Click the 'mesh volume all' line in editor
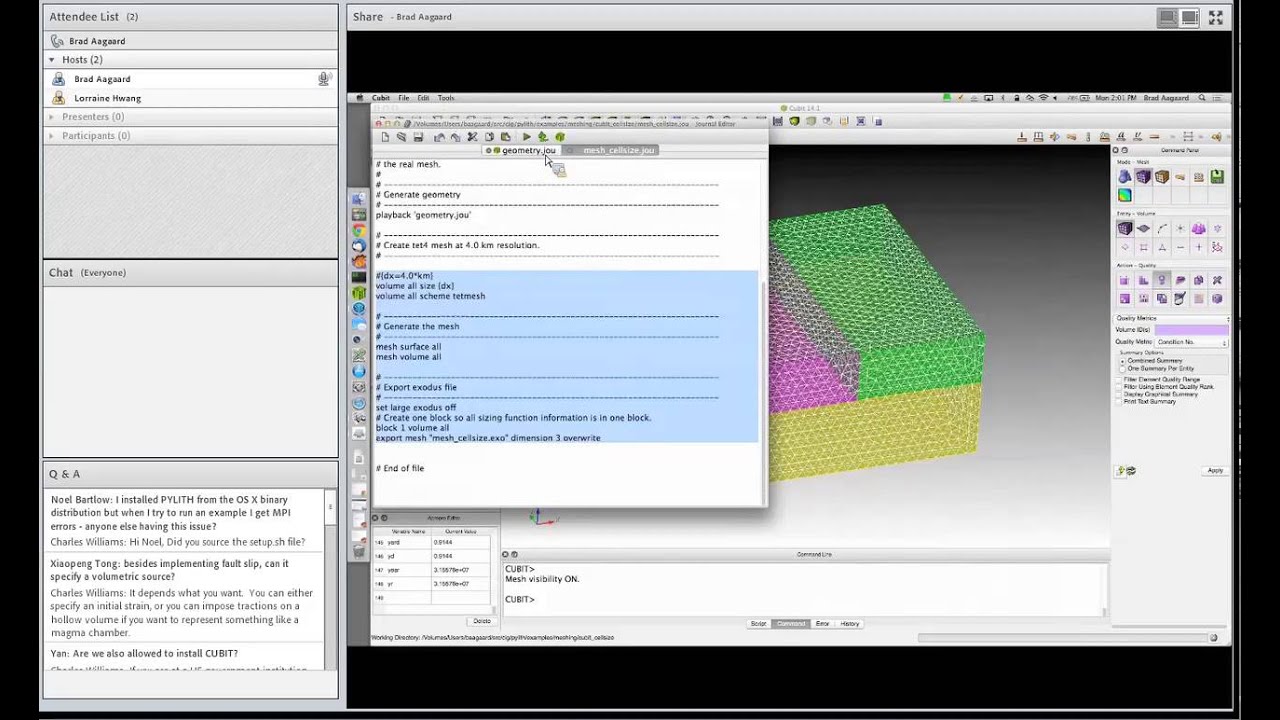Image resolution: width=1280 pixels, height=720 pixels. click(408, 357)
